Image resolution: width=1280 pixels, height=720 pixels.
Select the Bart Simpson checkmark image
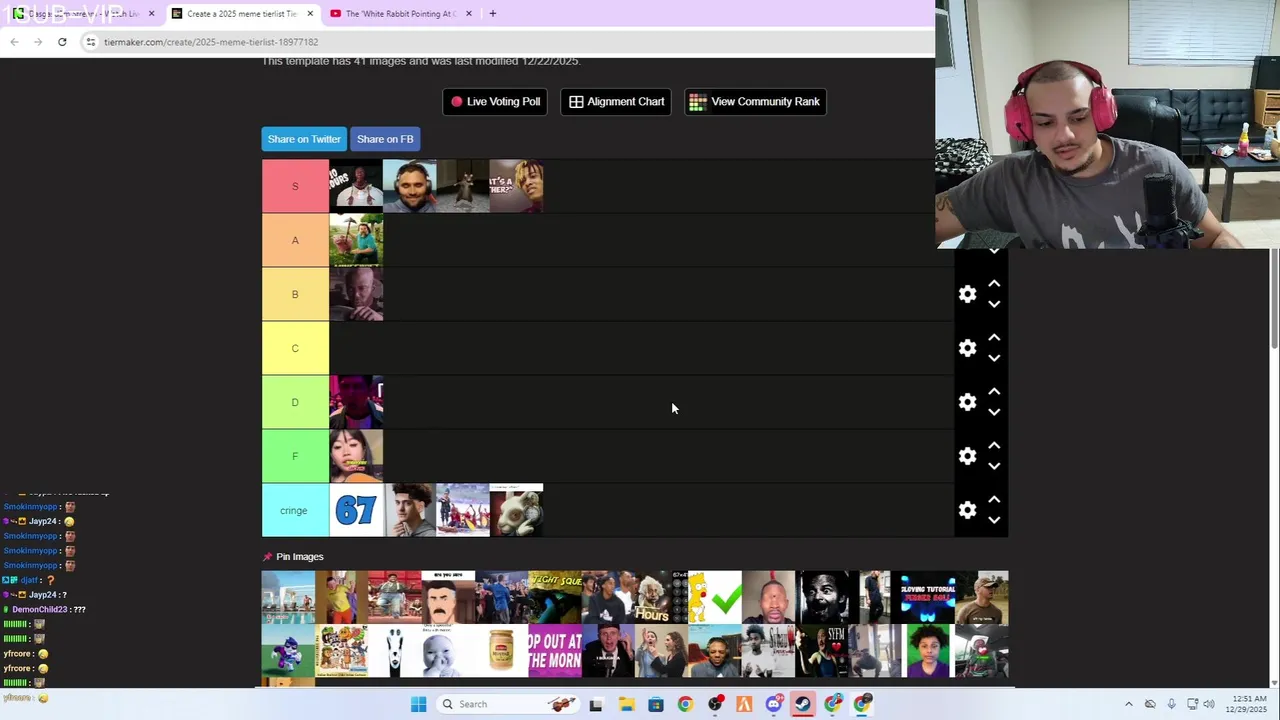(715, 597)
